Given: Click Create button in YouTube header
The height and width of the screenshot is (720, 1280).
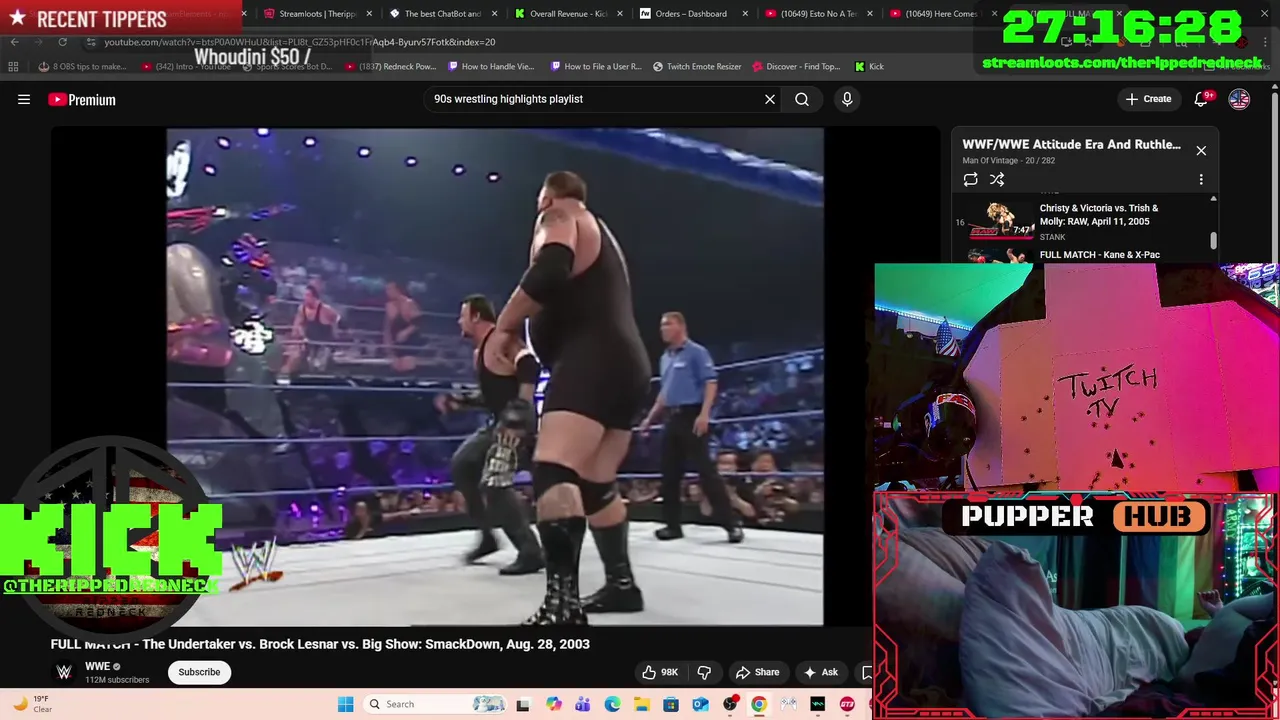Looking at the screenshot, I should tap(1148, 99).
